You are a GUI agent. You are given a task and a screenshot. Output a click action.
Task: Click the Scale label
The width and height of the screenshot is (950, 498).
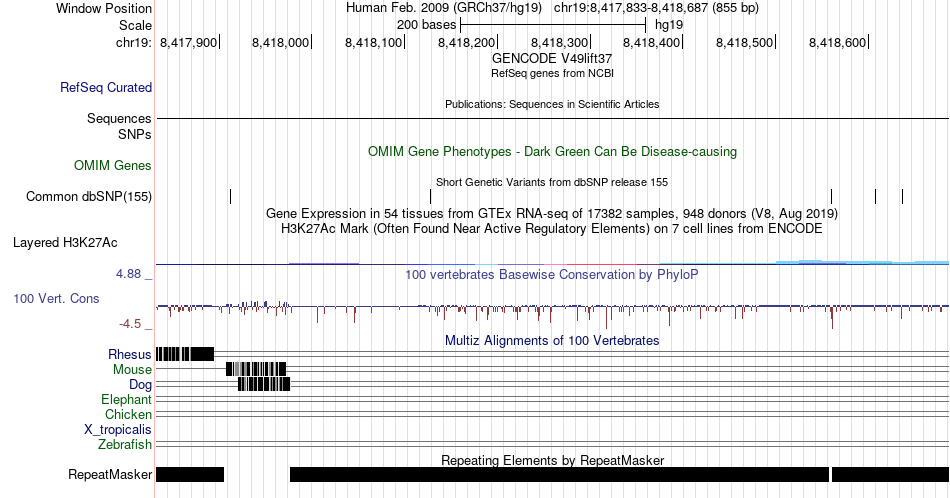(x=135, y=25)
